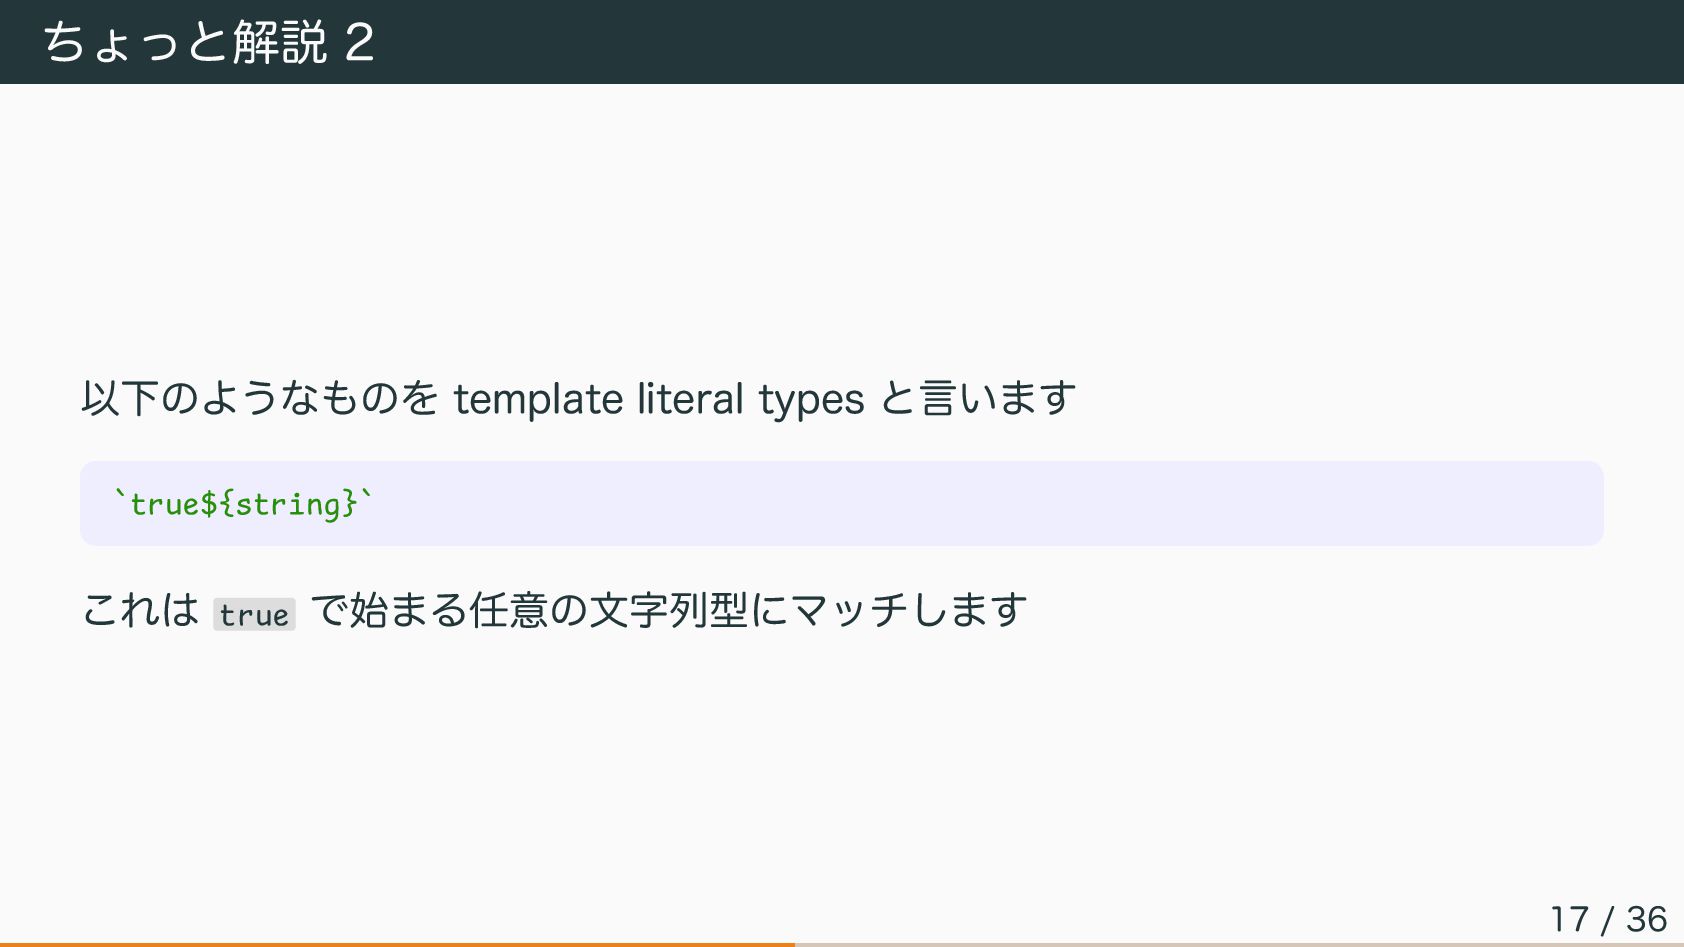The height and width of the screenshot is (947, 1684).
Task: Click the inline gray true code badge
Action: (x=254, y=614)
